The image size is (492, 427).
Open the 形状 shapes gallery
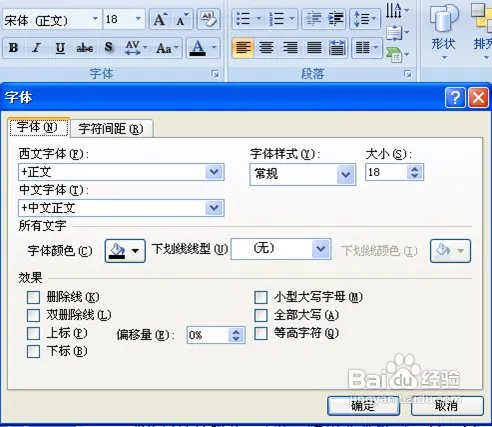444,33
